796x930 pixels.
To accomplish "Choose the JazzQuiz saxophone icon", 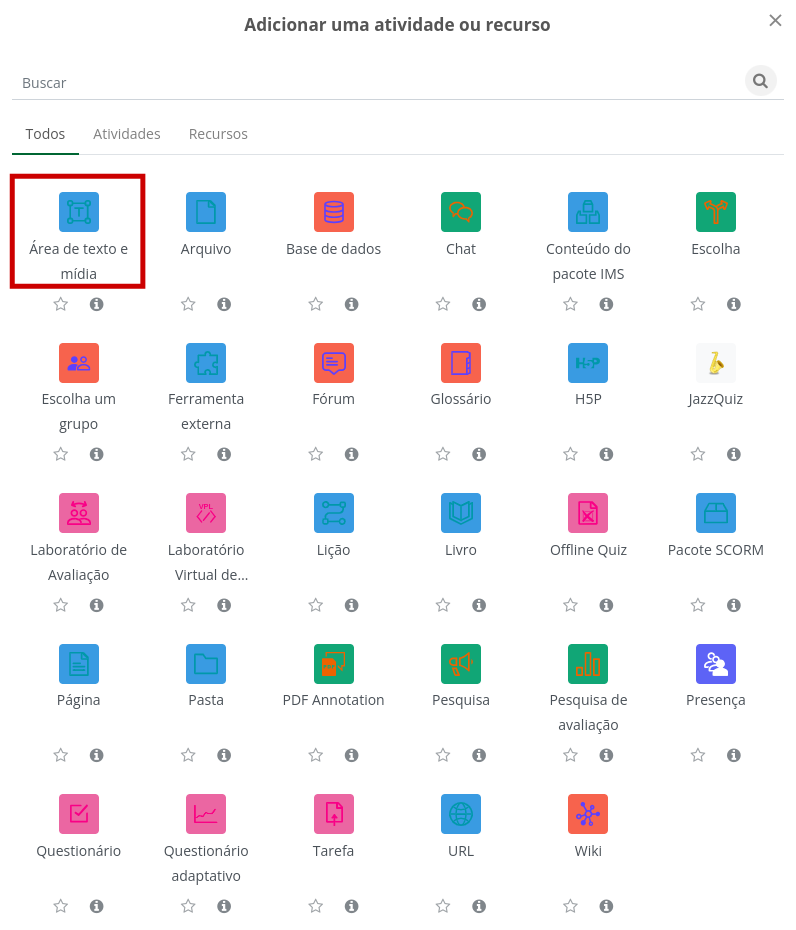I will [715, 362].
